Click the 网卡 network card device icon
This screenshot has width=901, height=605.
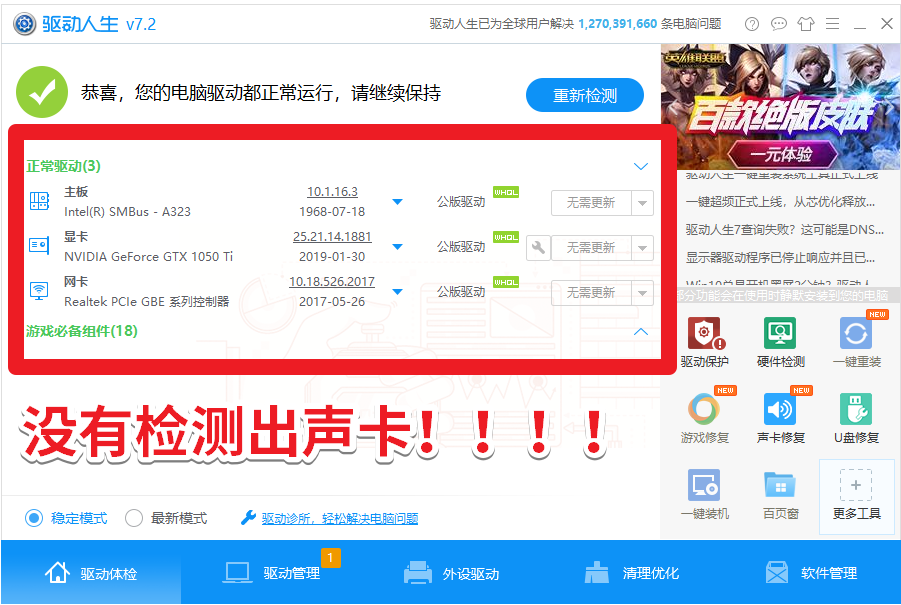39,291
